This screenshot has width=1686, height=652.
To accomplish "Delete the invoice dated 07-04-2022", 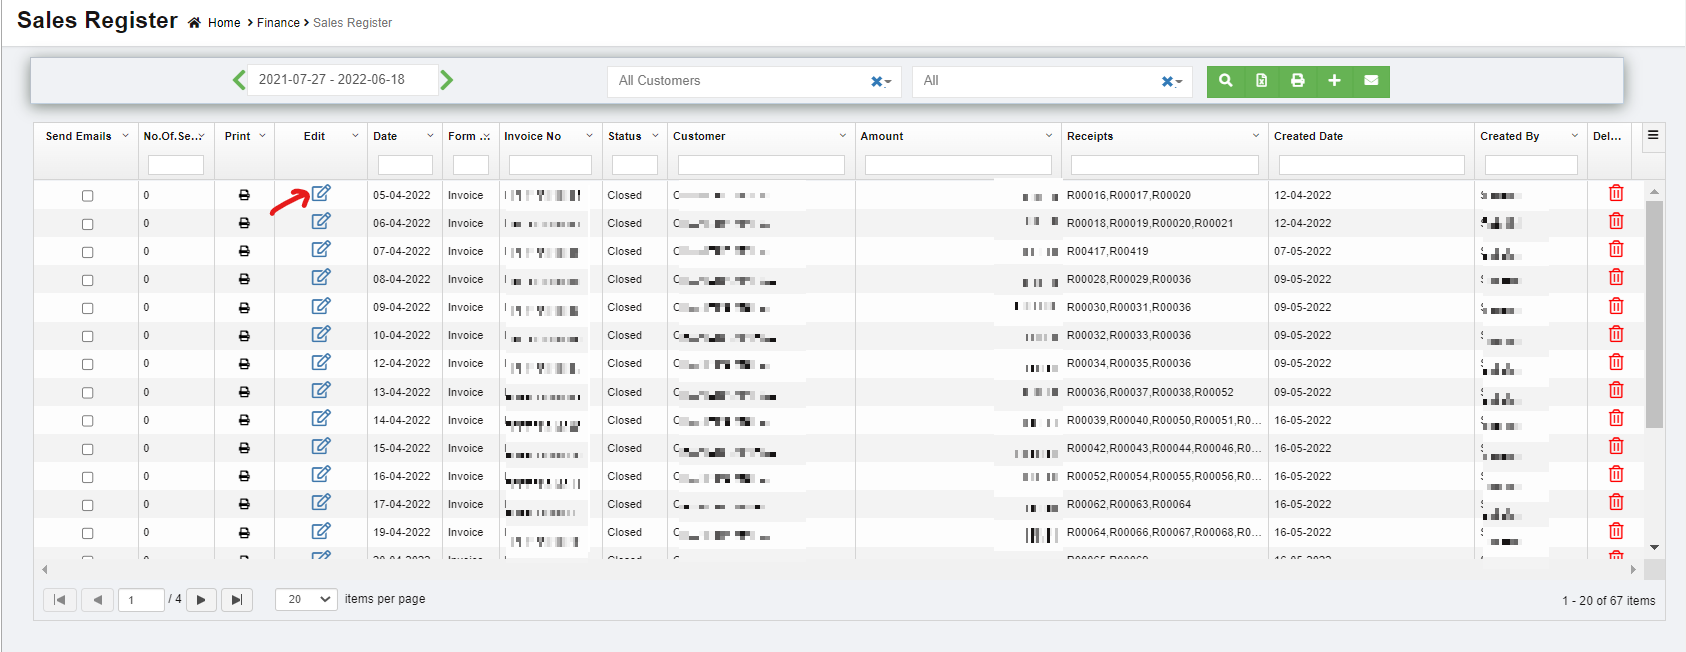I will pos(1615,250).
